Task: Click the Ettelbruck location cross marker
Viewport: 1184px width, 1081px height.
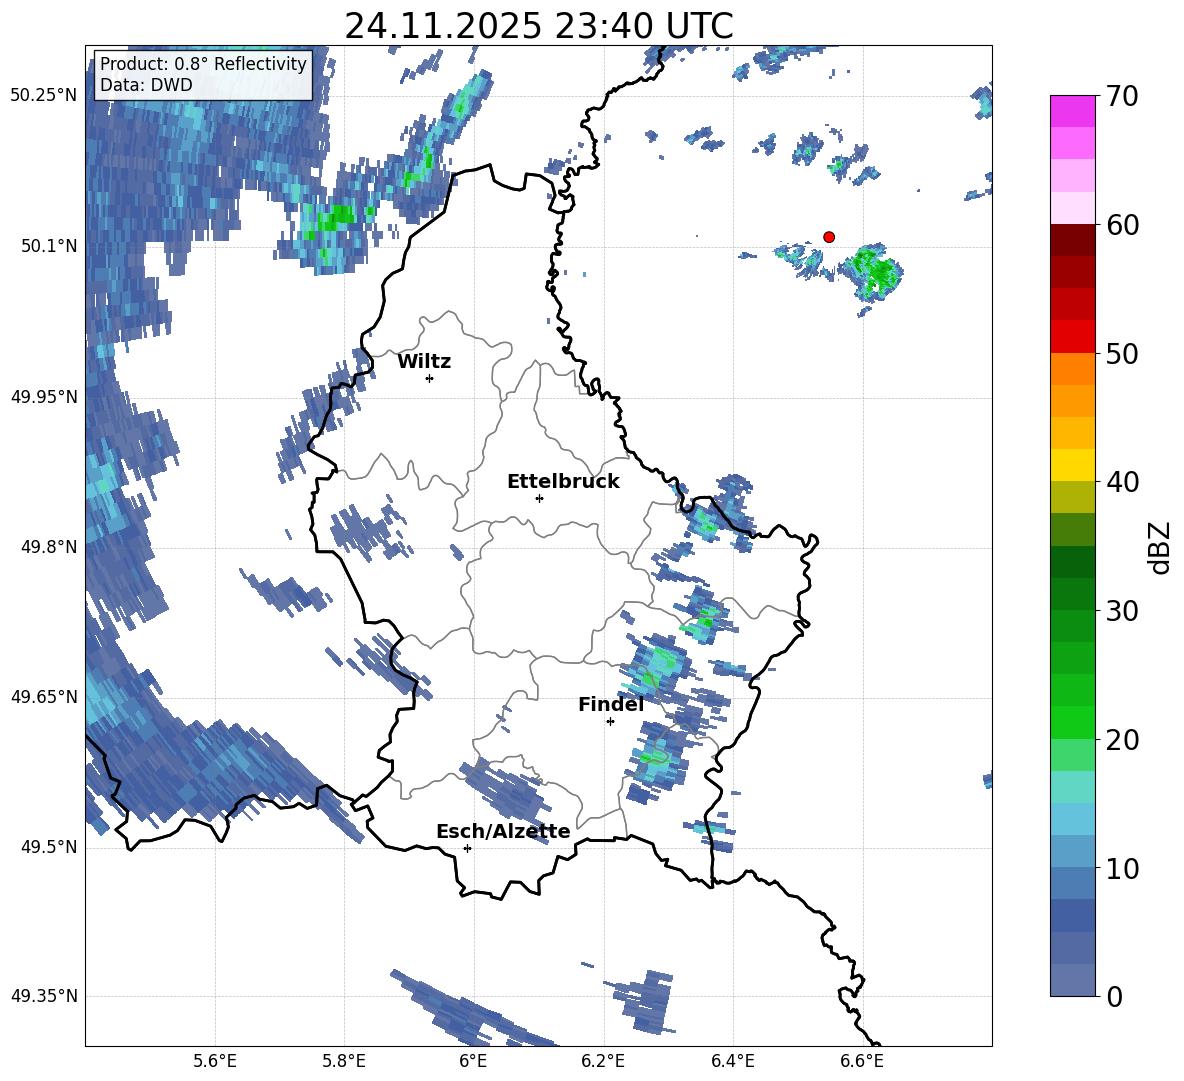Action: (539, 498)
